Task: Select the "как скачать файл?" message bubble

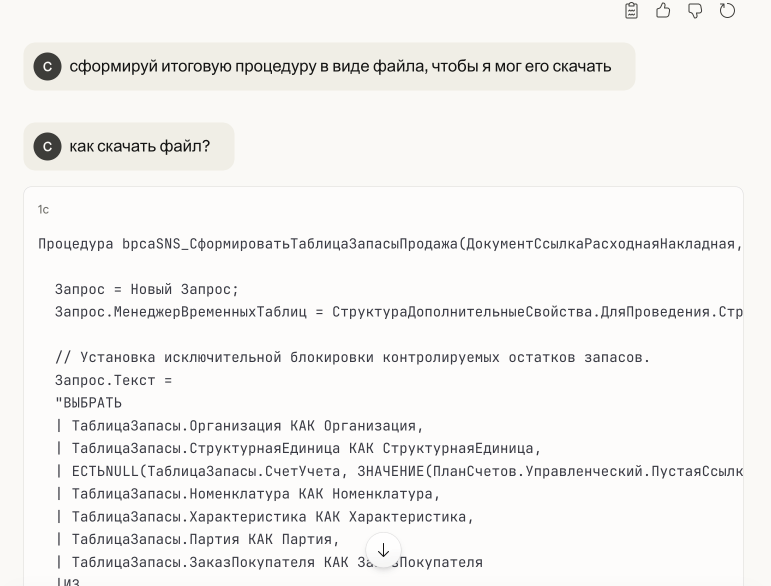Action: (140, 146)
